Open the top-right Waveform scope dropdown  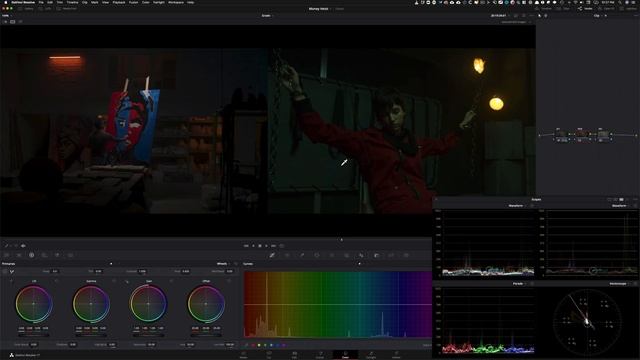[x=621, y=206]
